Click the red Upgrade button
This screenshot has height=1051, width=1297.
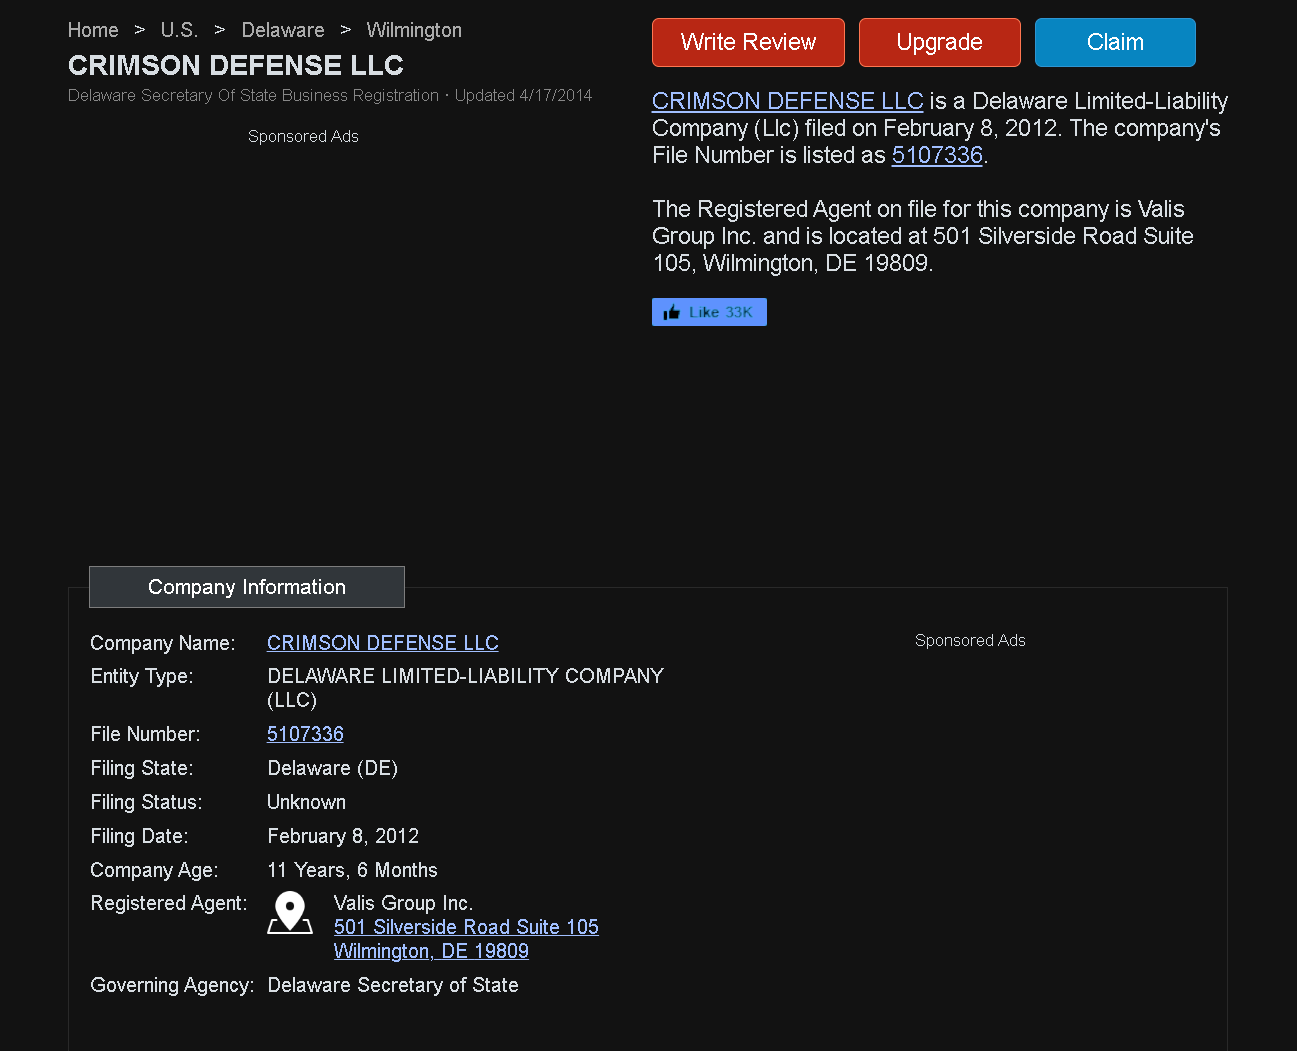939,42
